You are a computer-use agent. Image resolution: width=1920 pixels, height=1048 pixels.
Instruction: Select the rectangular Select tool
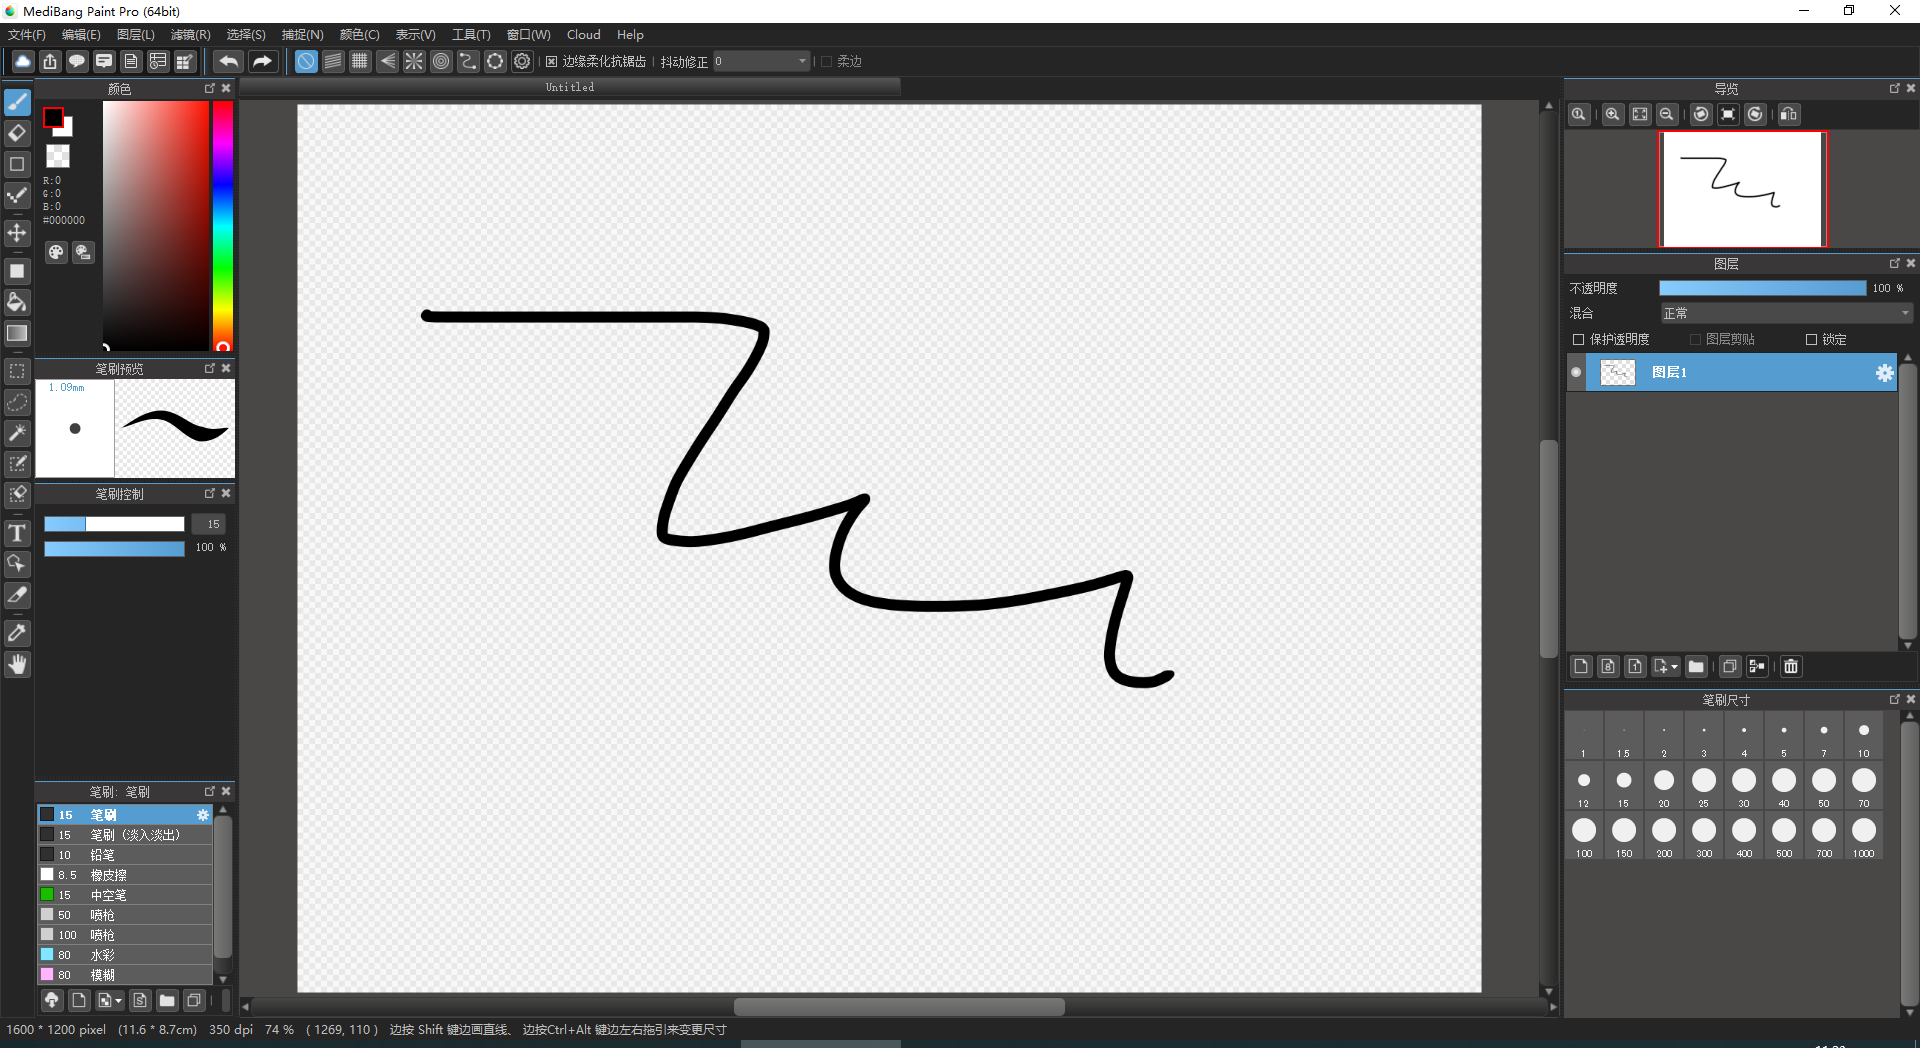pyautogui.click(x=17, y=371)
